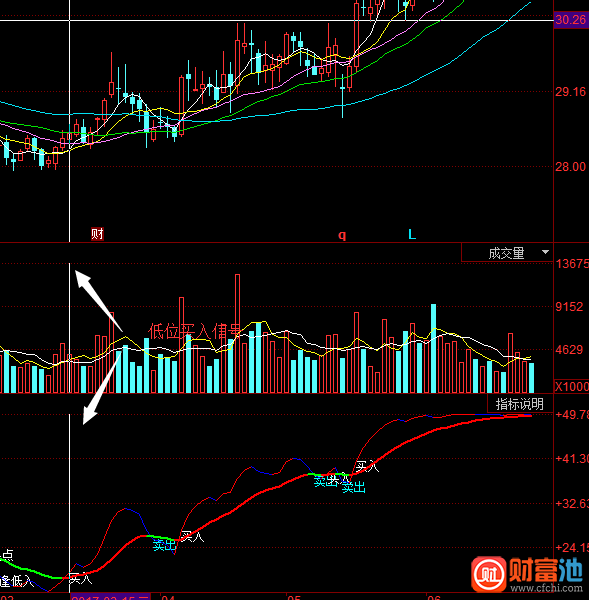This screenshot has width=589, height=600.
Task: Click the 30.26 crosshair price tag
Action: 571,20
